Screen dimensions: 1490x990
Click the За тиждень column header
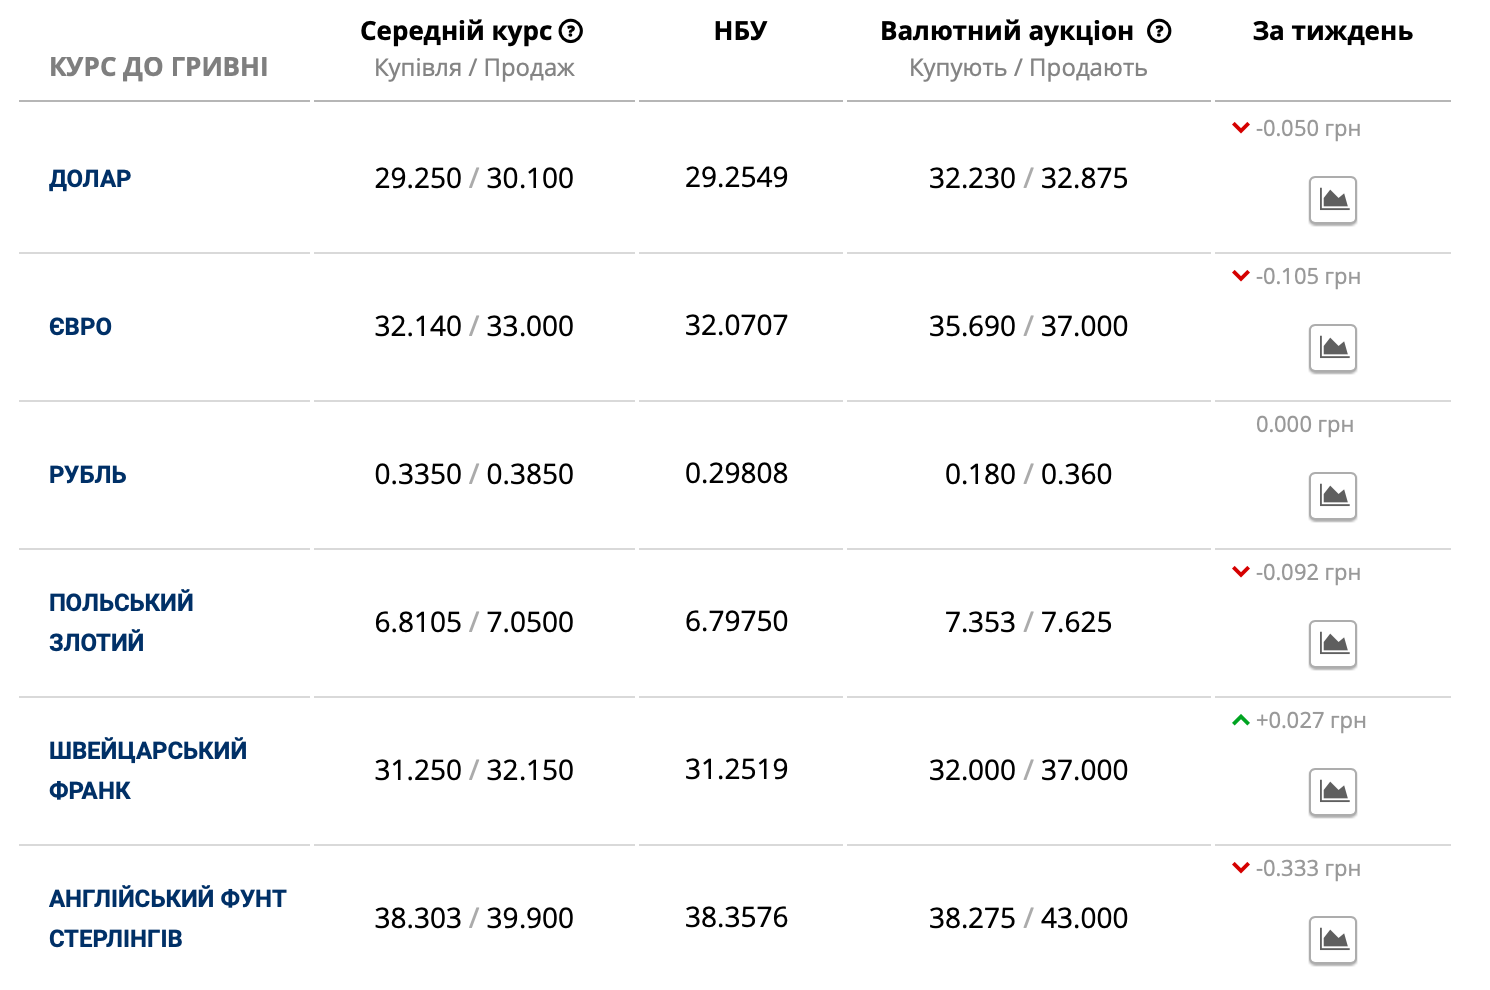pyautogui.click(x=1332, y=31)
